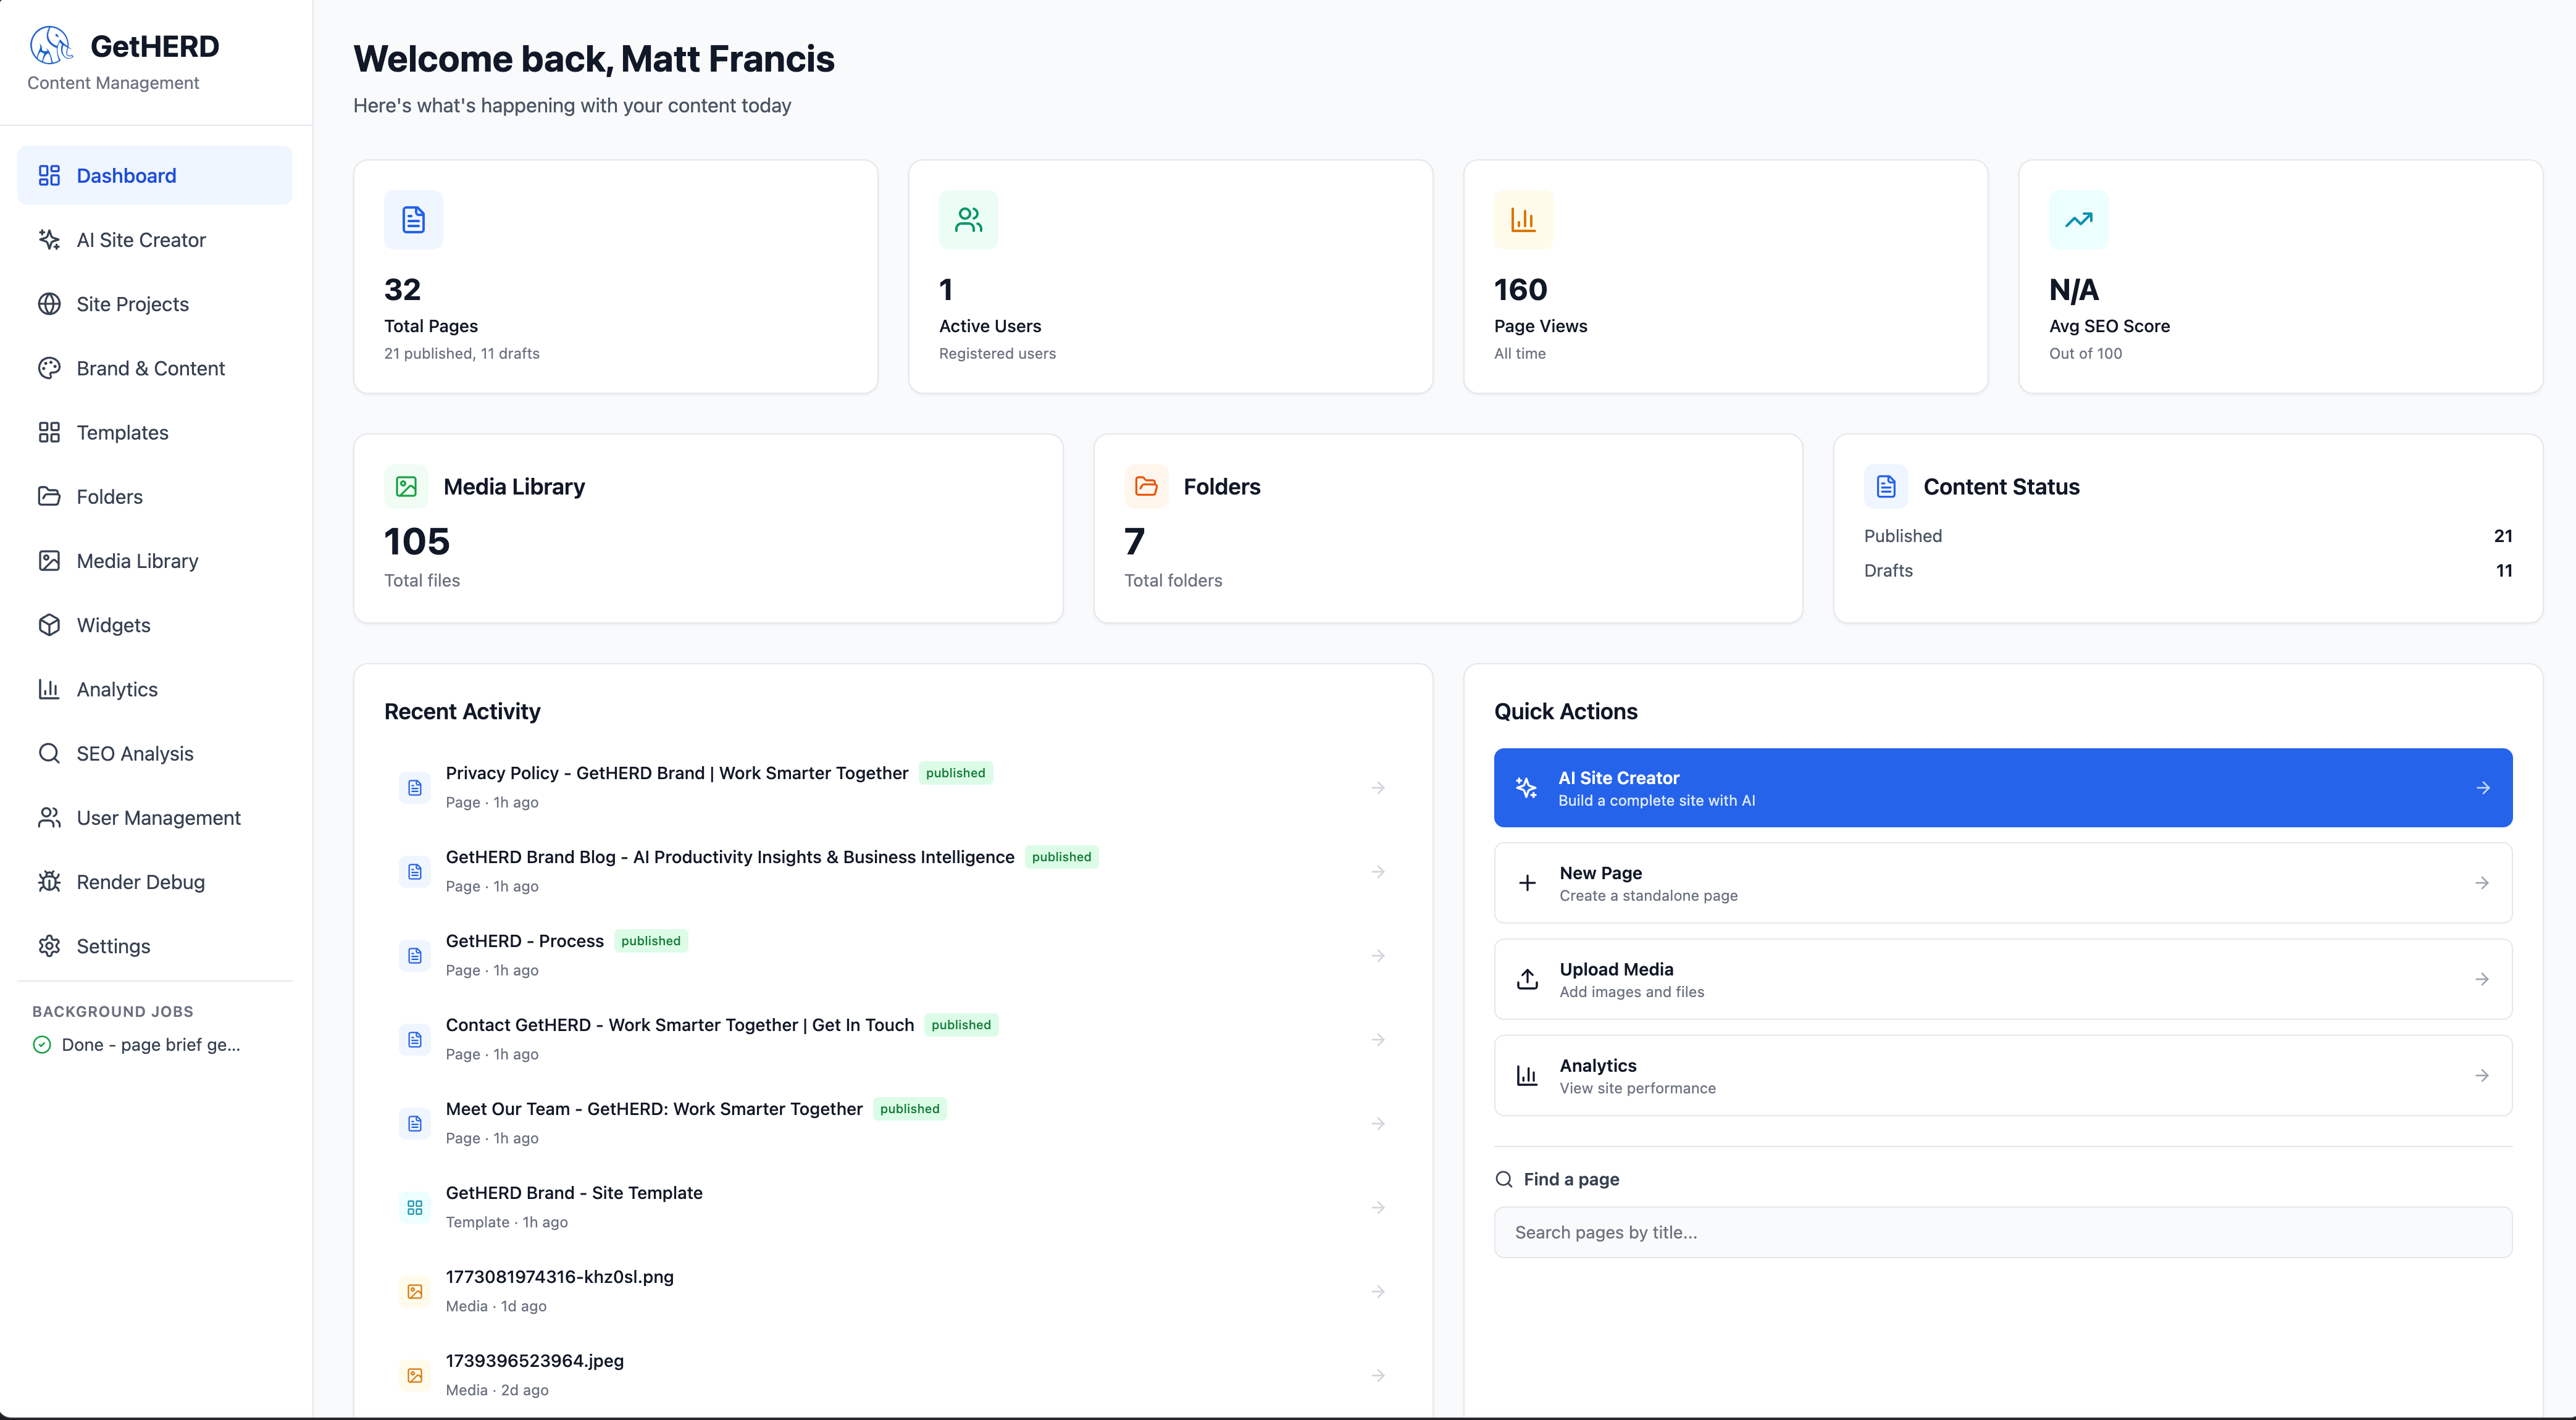Click the GetHERD elephant logo icon

click(51, 45)
